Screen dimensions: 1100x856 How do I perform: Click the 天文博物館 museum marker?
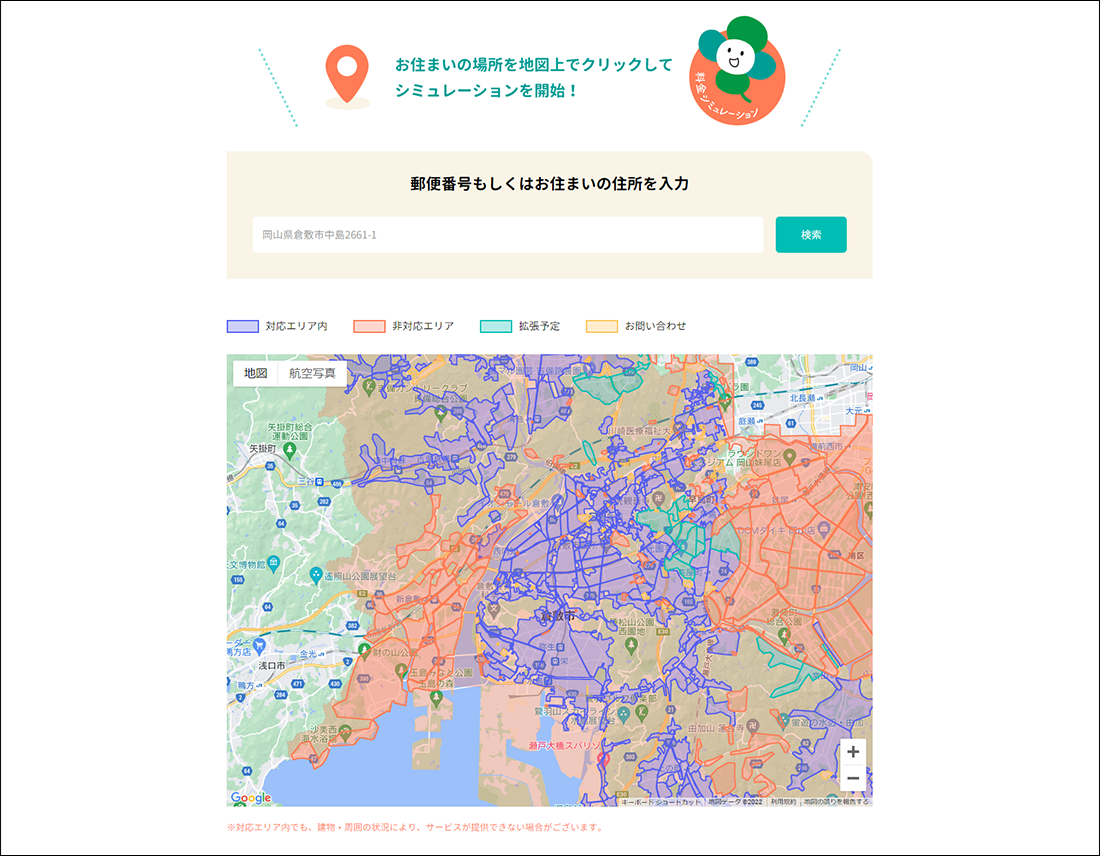point(274,562)
